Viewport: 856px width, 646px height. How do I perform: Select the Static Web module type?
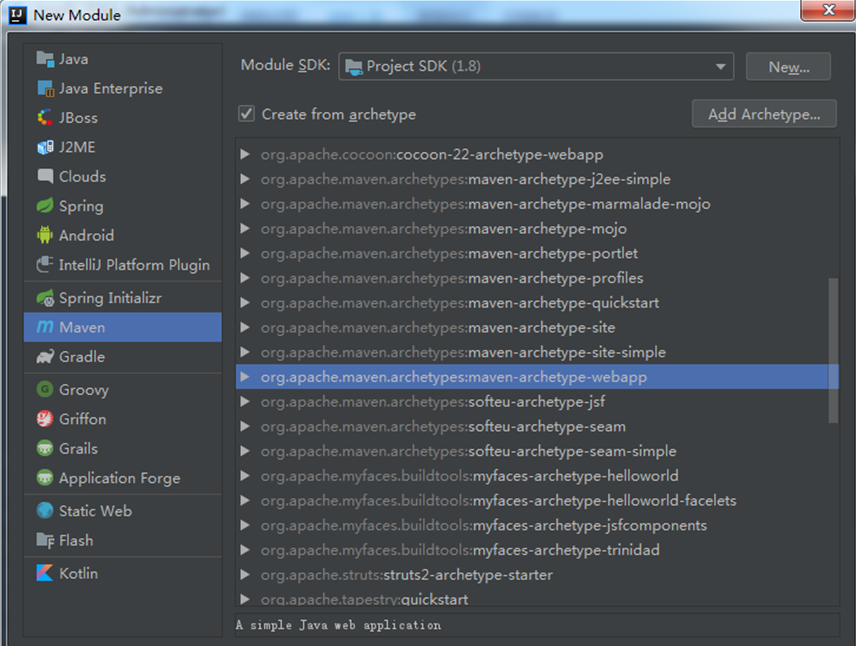coord(123,511)
